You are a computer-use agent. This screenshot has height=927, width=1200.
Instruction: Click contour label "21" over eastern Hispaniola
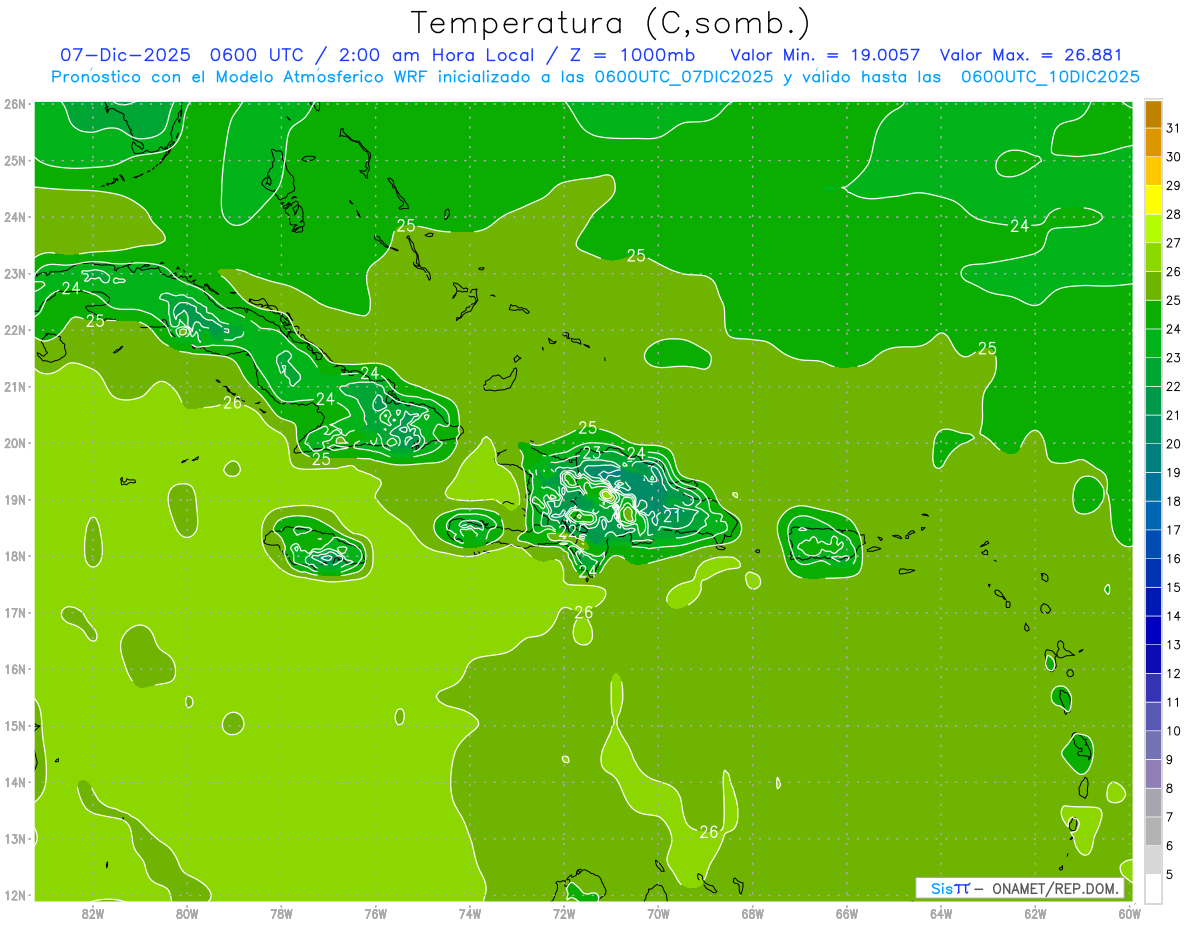tap(672, 516)
